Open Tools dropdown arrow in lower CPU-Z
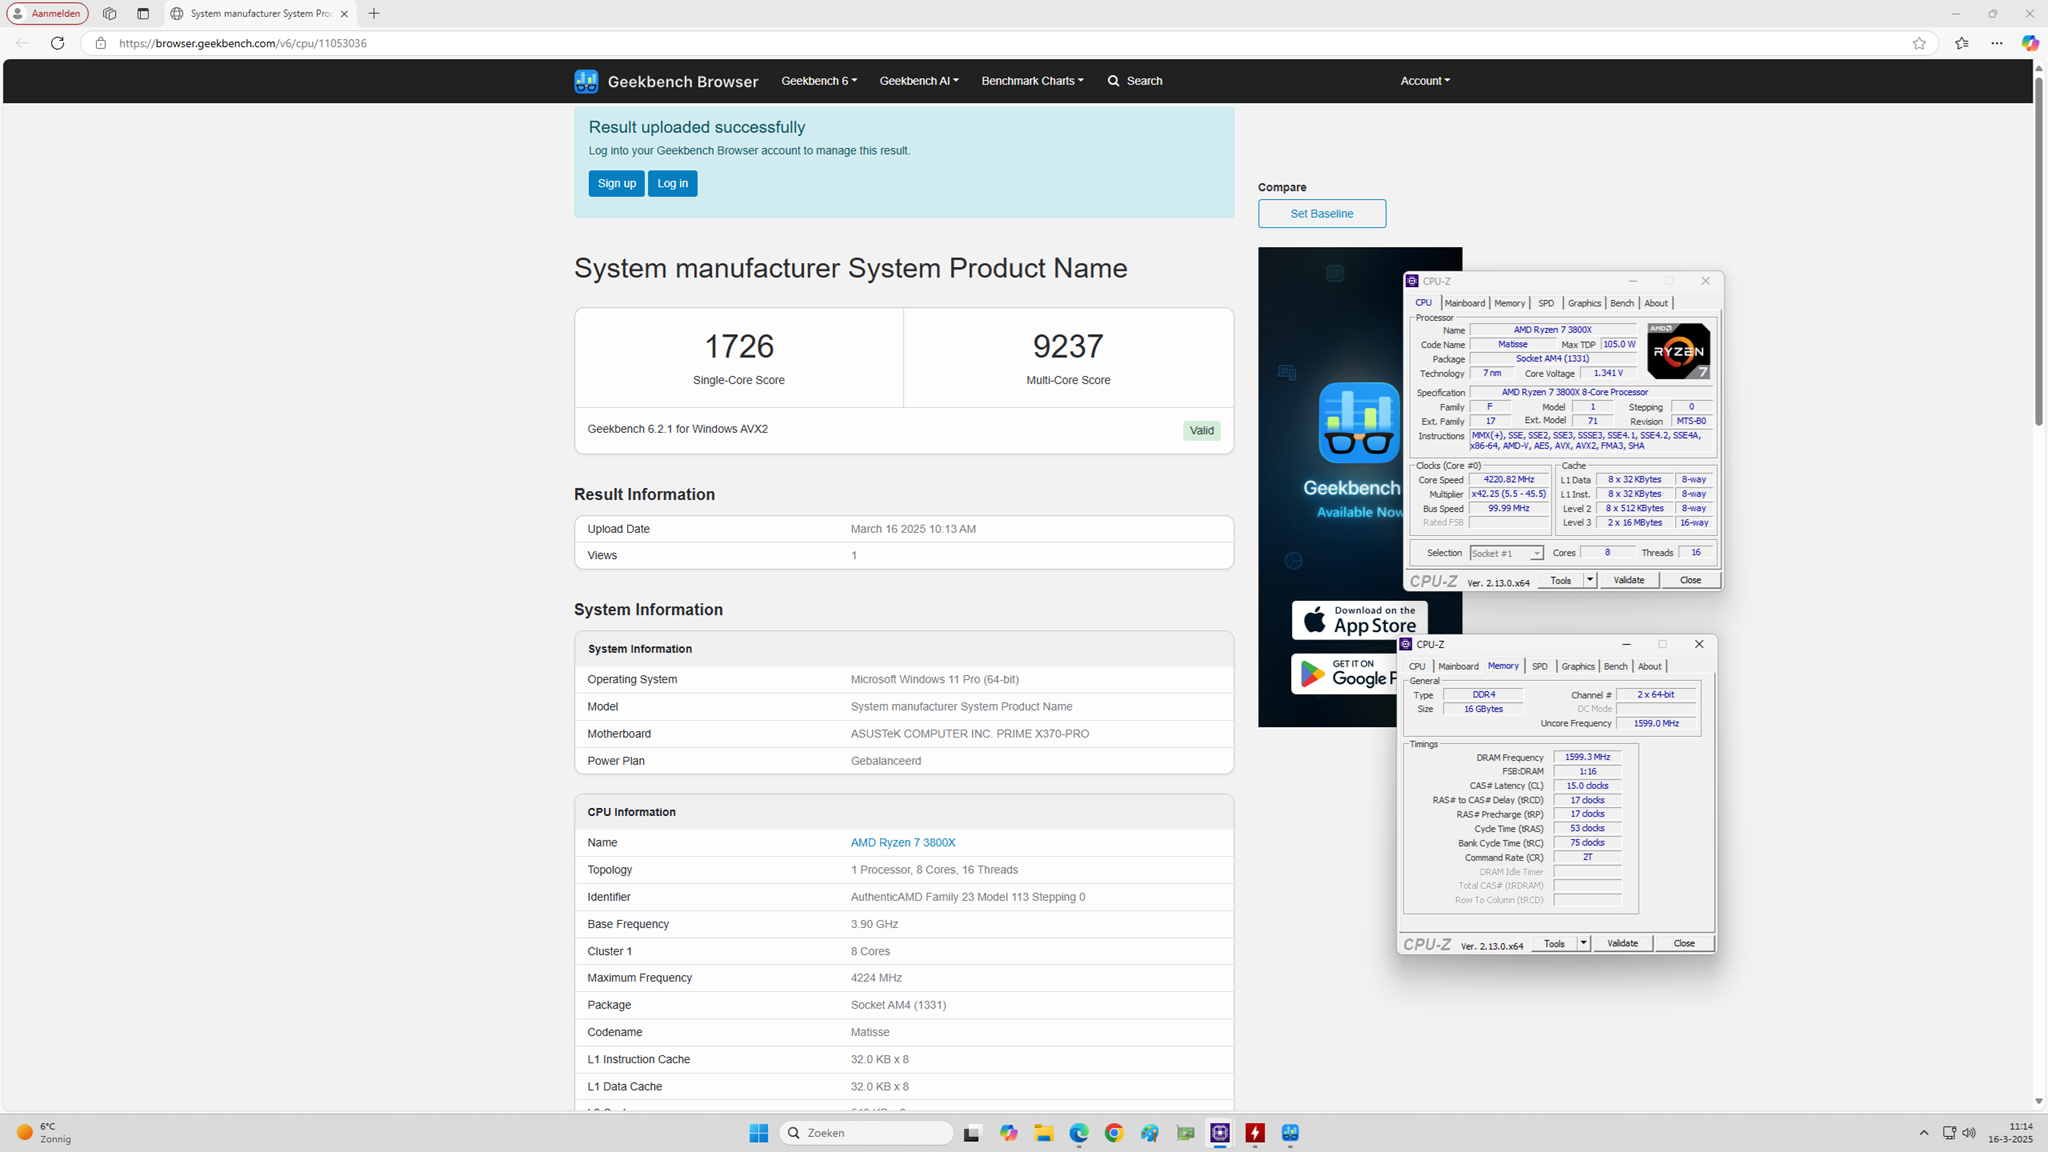 1583,944
